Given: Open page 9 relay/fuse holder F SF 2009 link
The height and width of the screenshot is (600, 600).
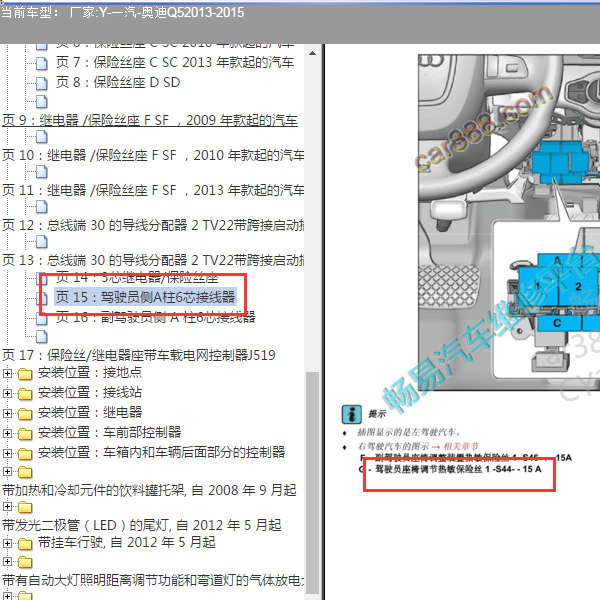Looking at the screenshot, I should click(x=150, y=120).
